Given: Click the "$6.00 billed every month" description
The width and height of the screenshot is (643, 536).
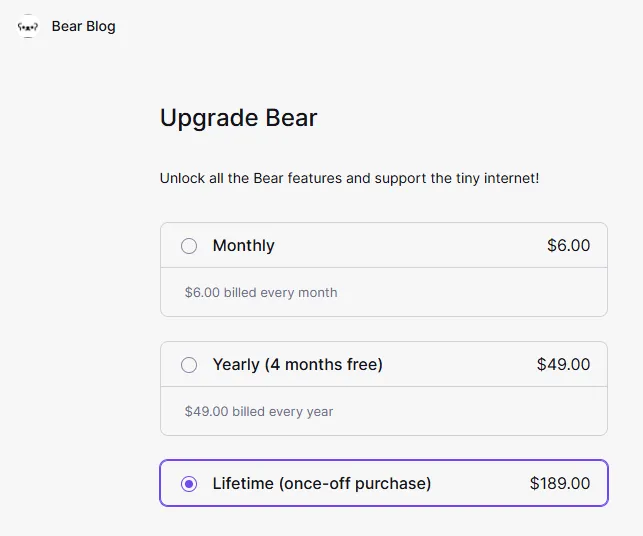Looking at the screenshot, I should (261, 293).
